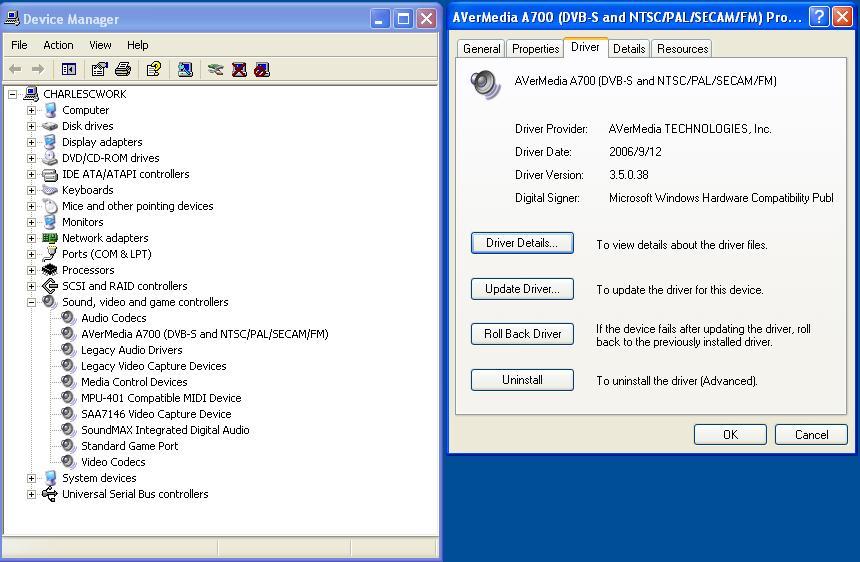Click the Network adapters category icon
The image size is (860, 562).
tap(50, 238)
